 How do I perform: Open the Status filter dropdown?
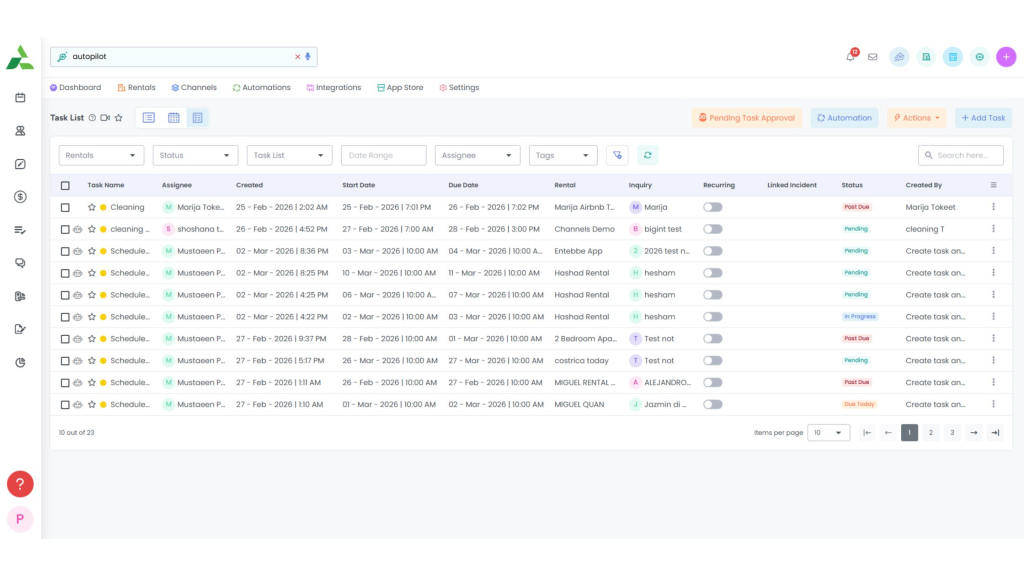(x=195, y=155)
